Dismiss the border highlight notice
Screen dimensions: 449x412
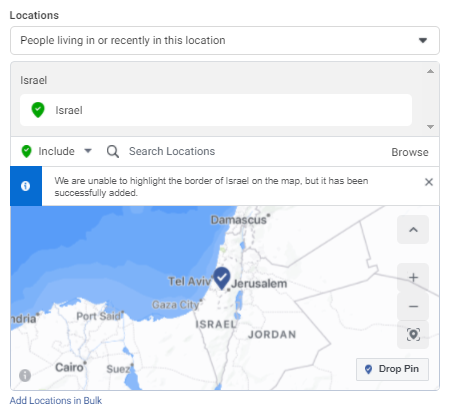tap(429, 182)
